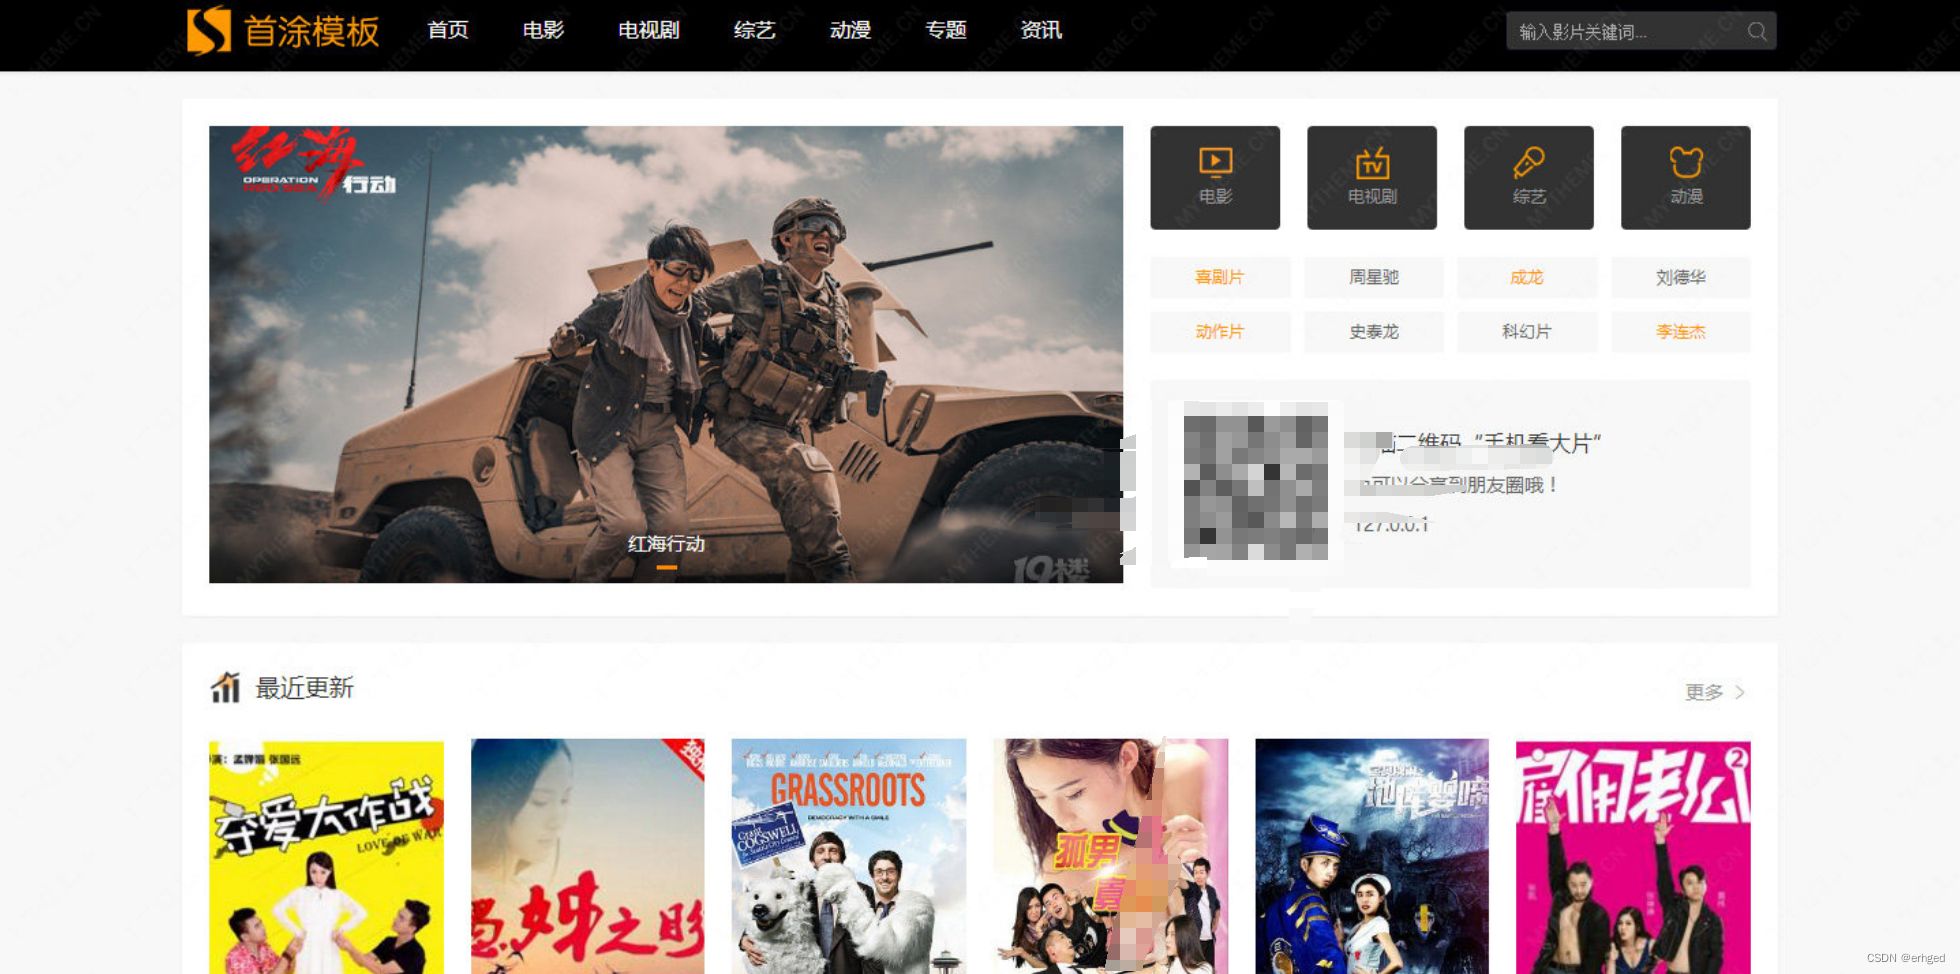Open the 综艺 tile with microphone icon
Viewport: 1960px width, 974px height.
[x=1529, y=178]
